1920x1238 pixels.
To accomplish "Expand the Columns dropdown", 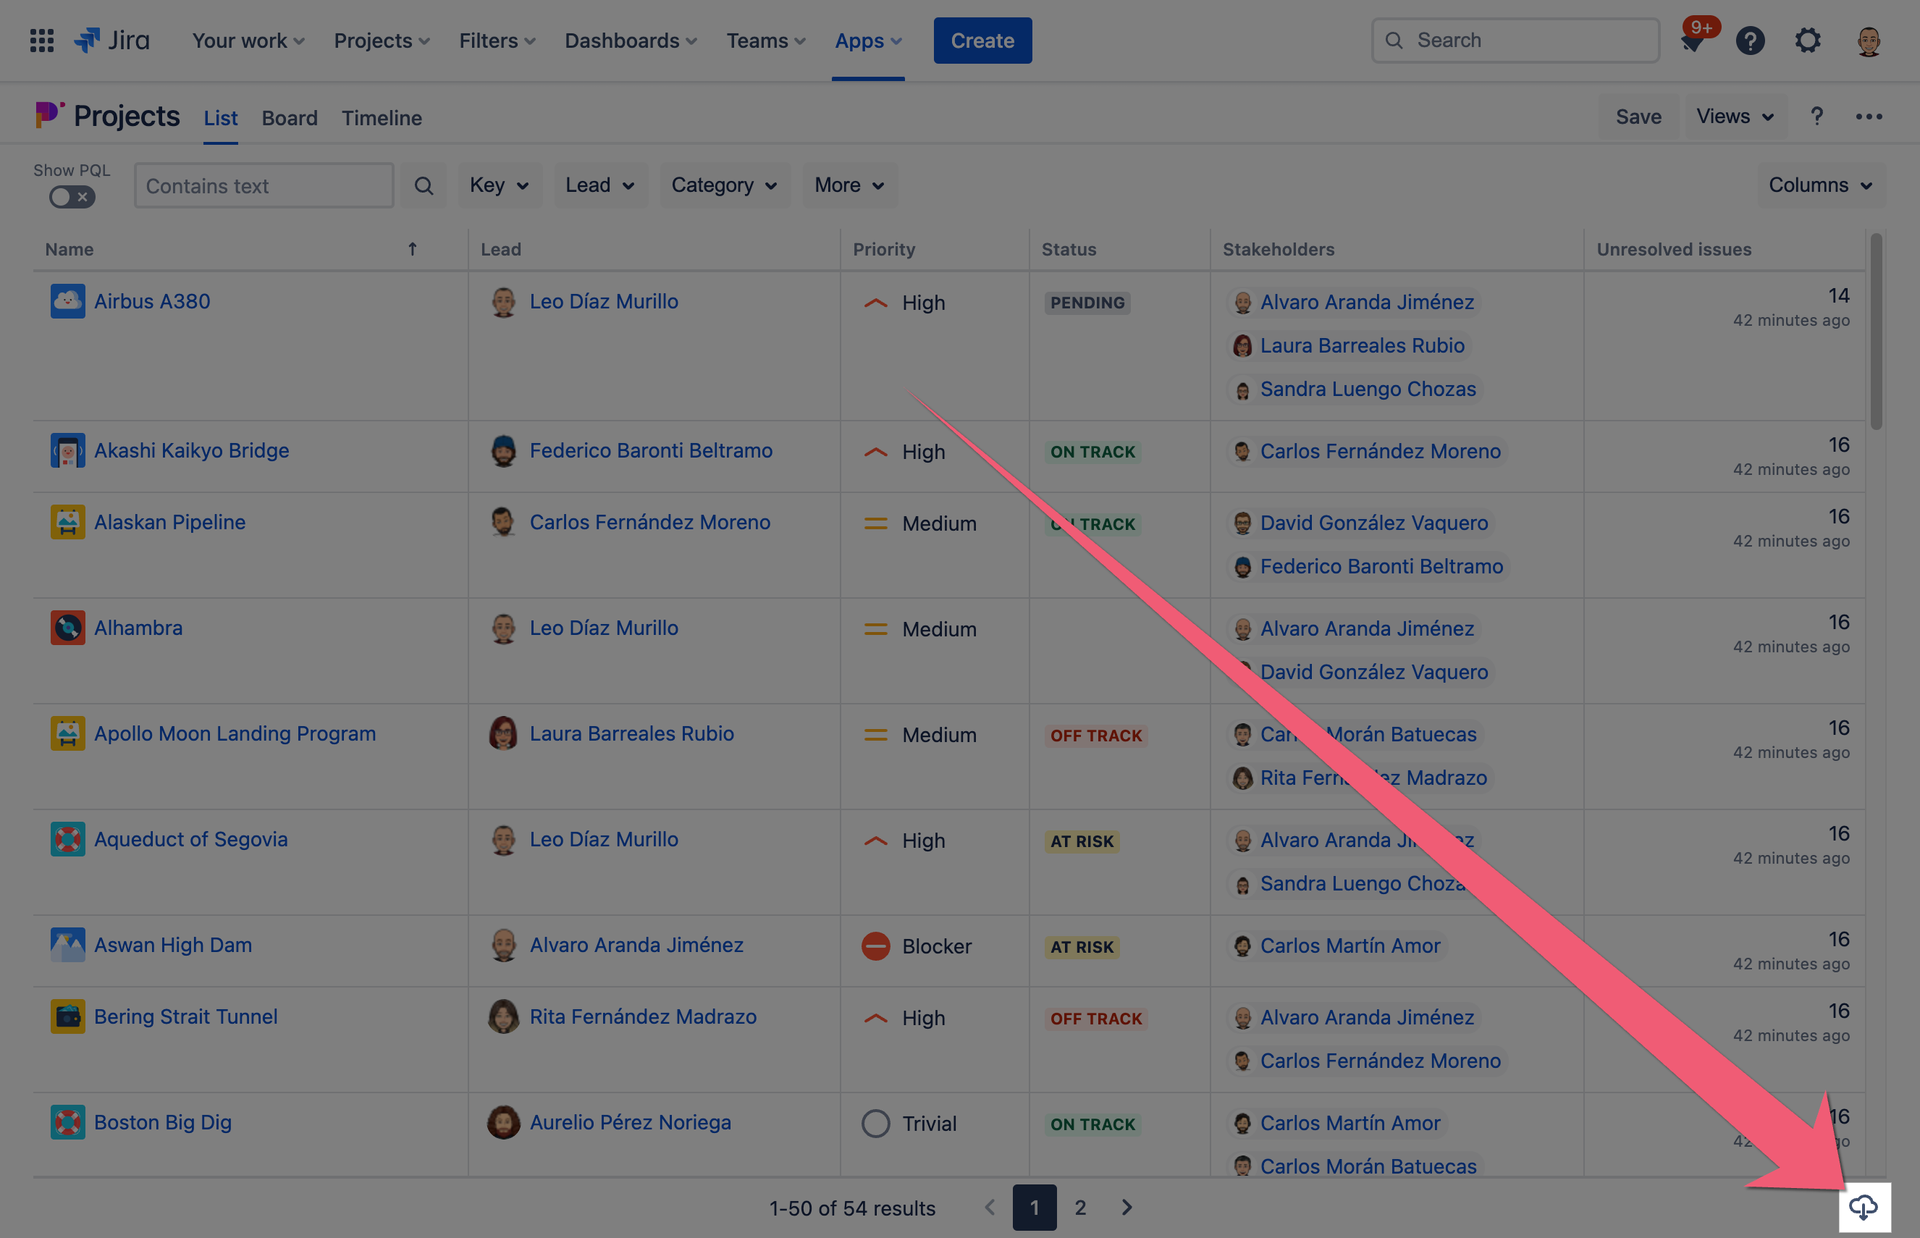I will 1820,185.
